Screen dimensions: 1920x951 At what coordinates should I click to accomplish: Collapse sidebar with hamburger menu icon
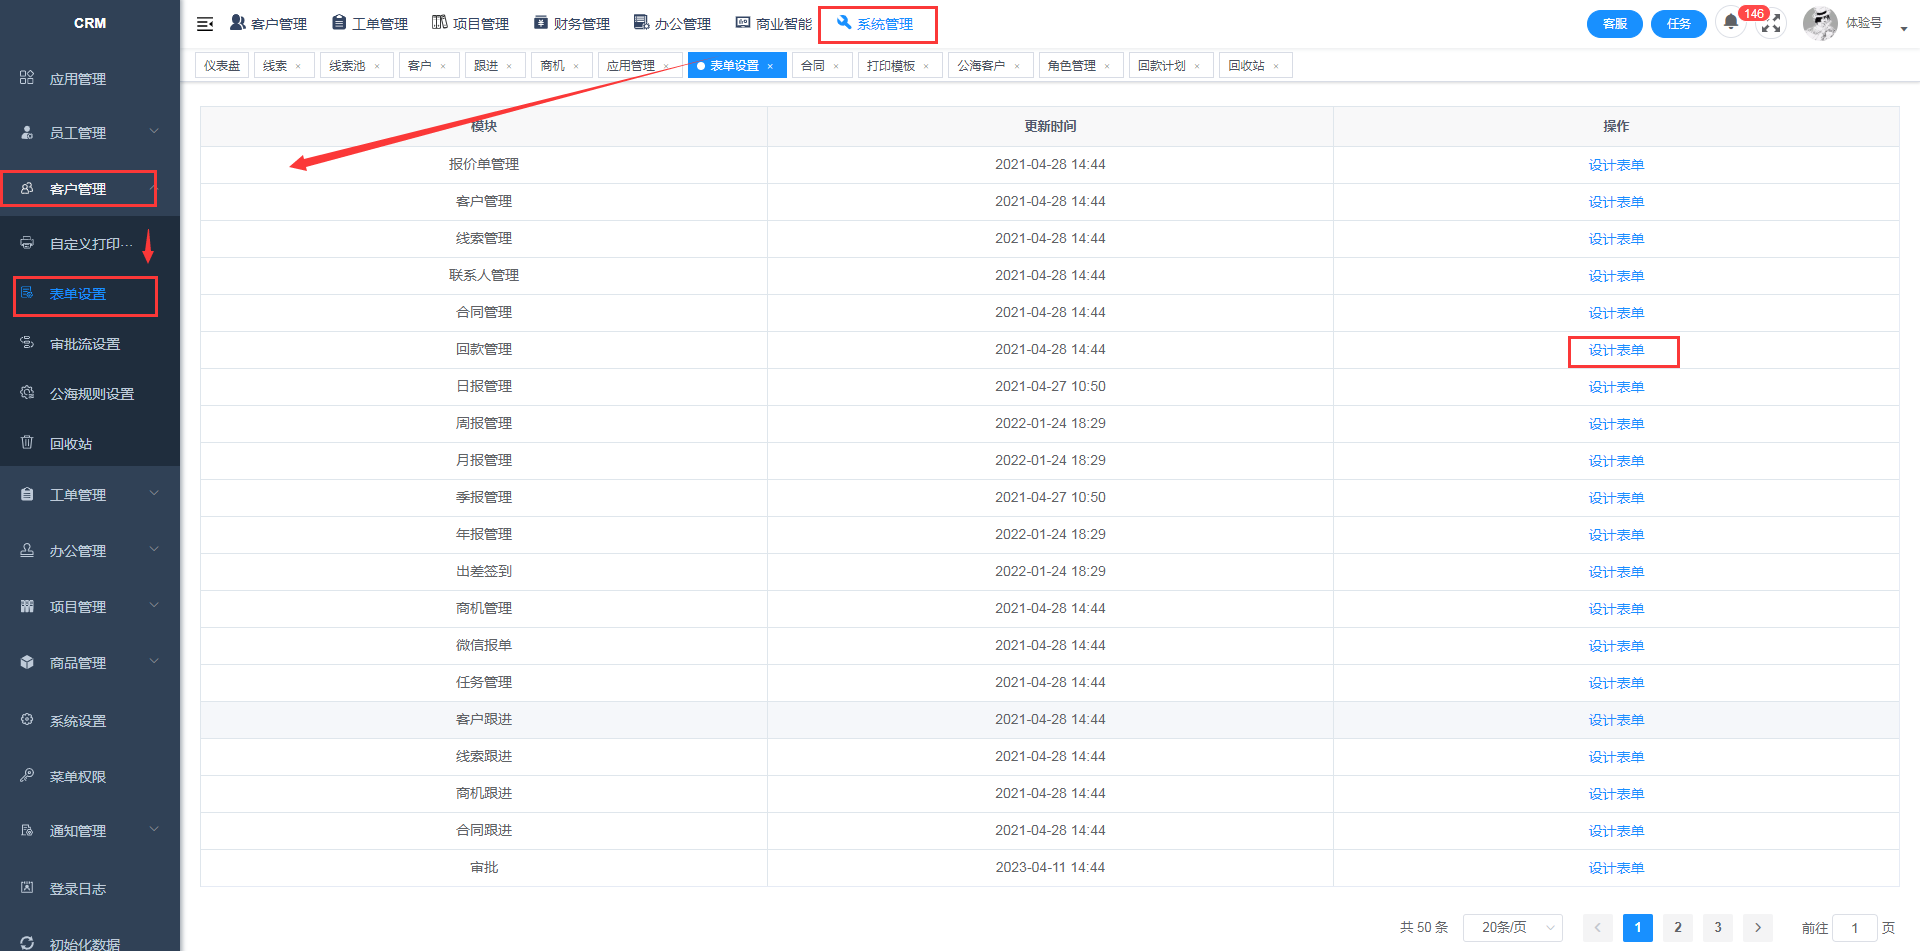205,24
